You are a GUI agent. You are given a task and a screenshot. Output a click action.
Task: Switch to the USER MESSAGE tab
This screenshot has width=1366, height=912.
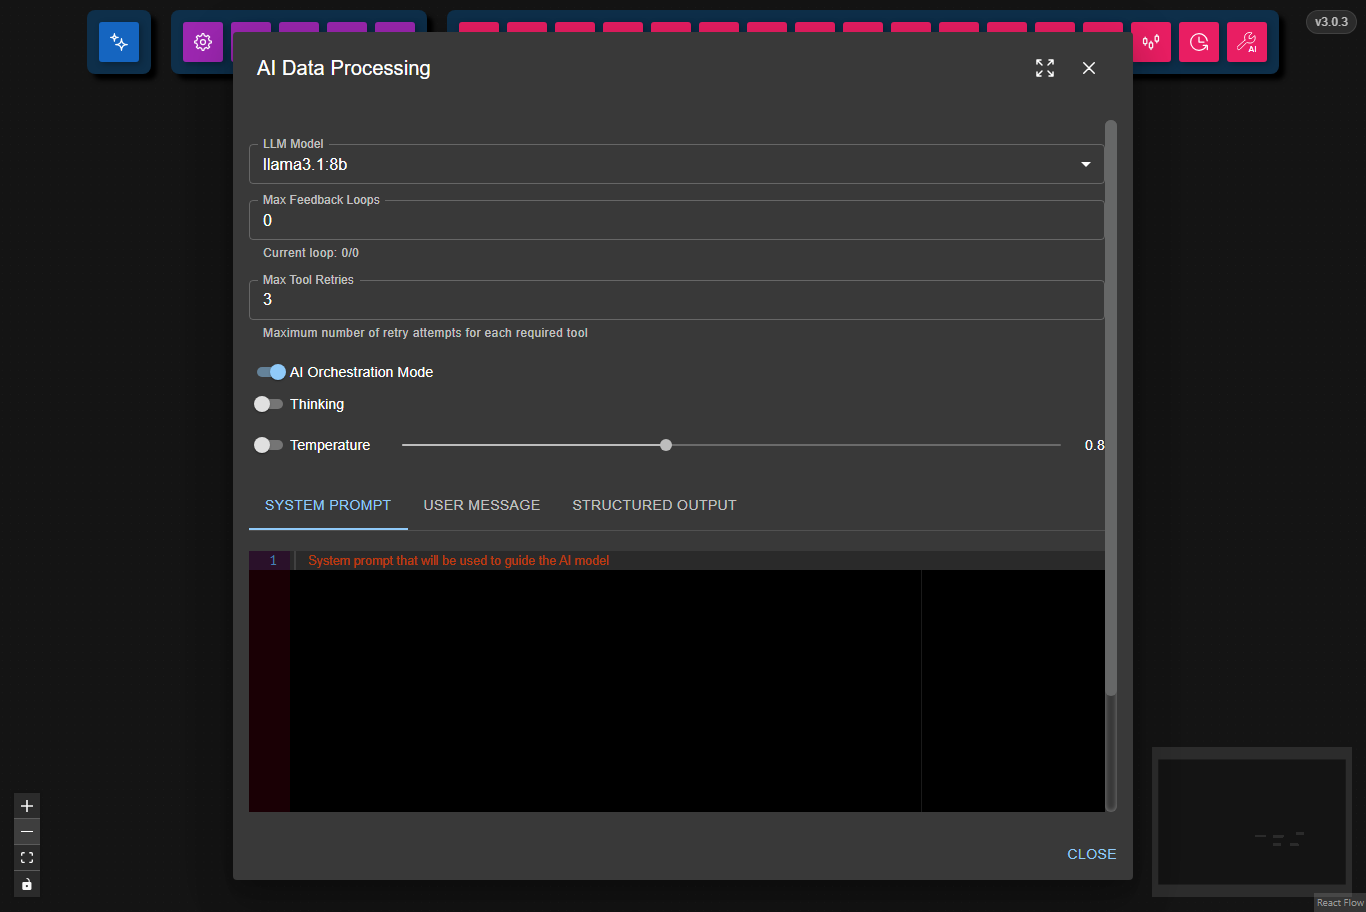click(482, 505)
